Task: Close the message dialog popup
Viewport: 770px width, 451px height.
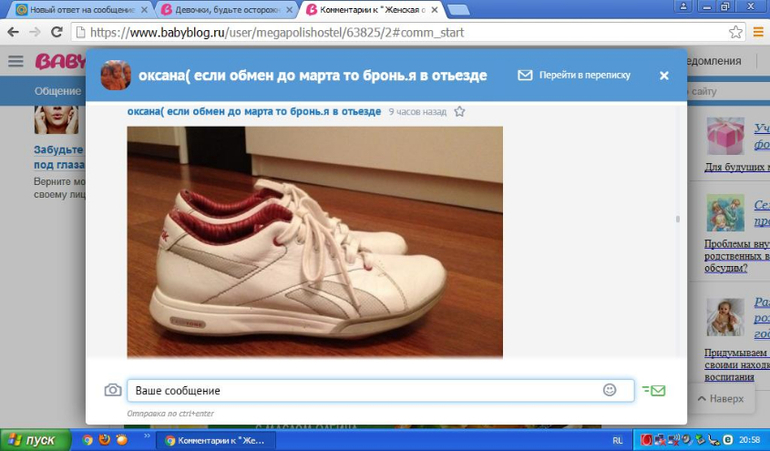Action: point(664,75)
